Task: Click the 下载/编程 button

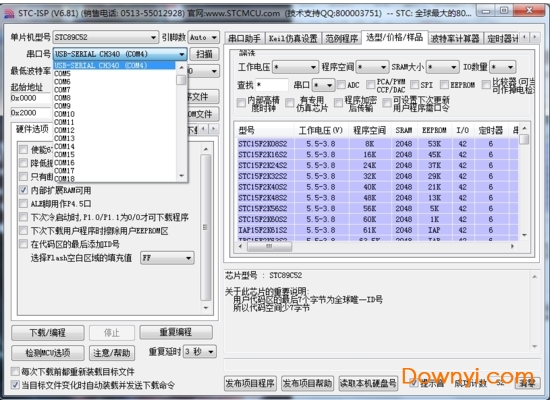Action: click(48, 332)
